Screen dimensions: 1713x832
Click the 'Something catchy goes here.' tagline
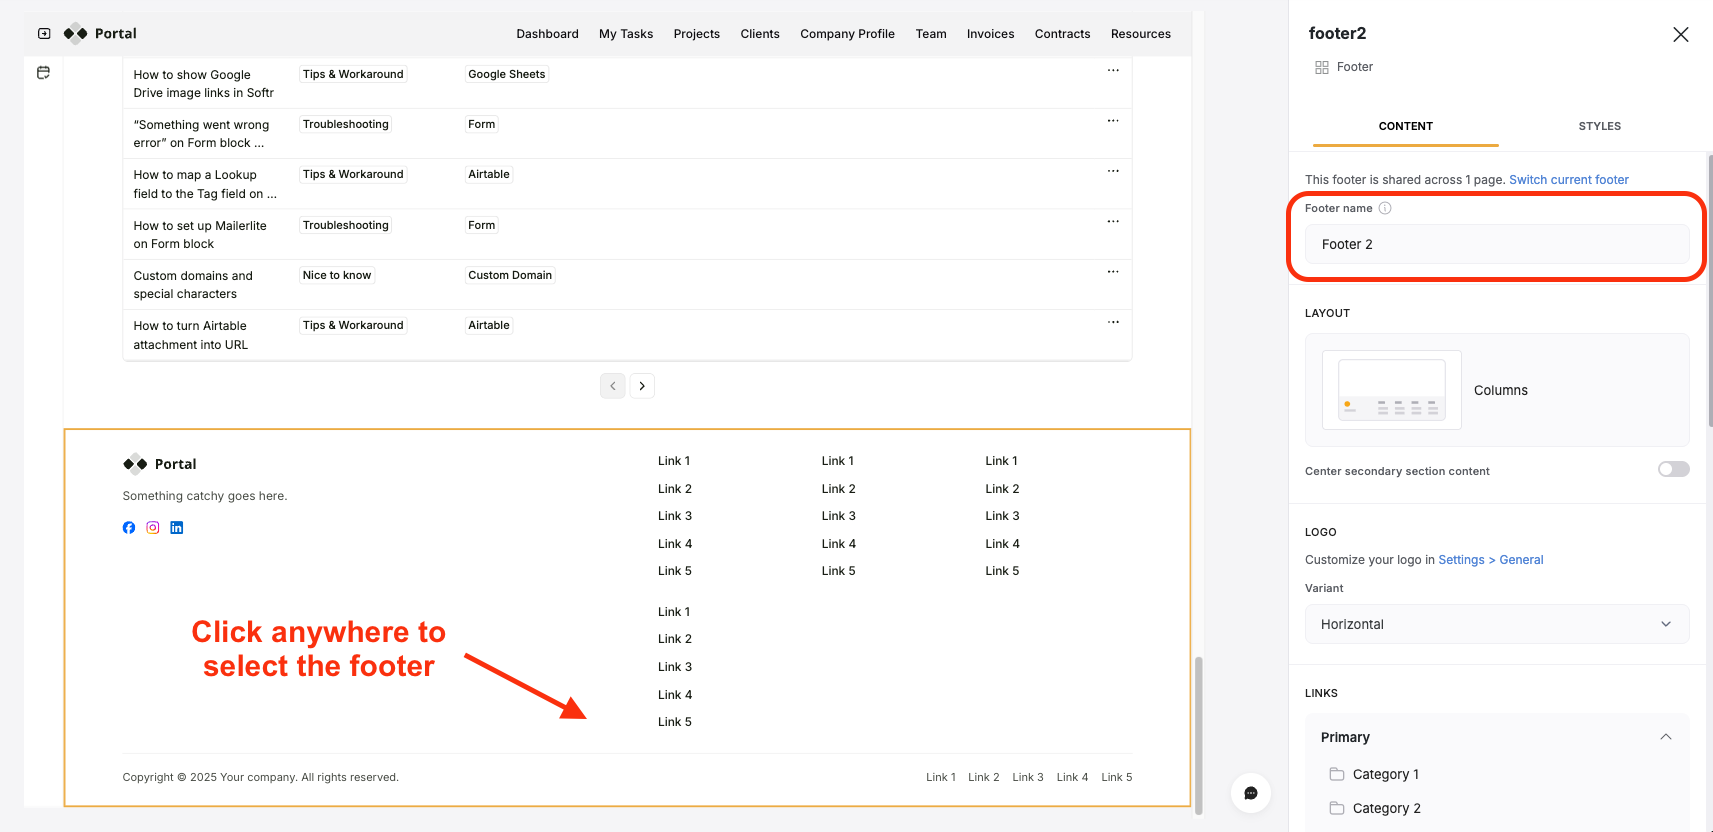point(205,496)
